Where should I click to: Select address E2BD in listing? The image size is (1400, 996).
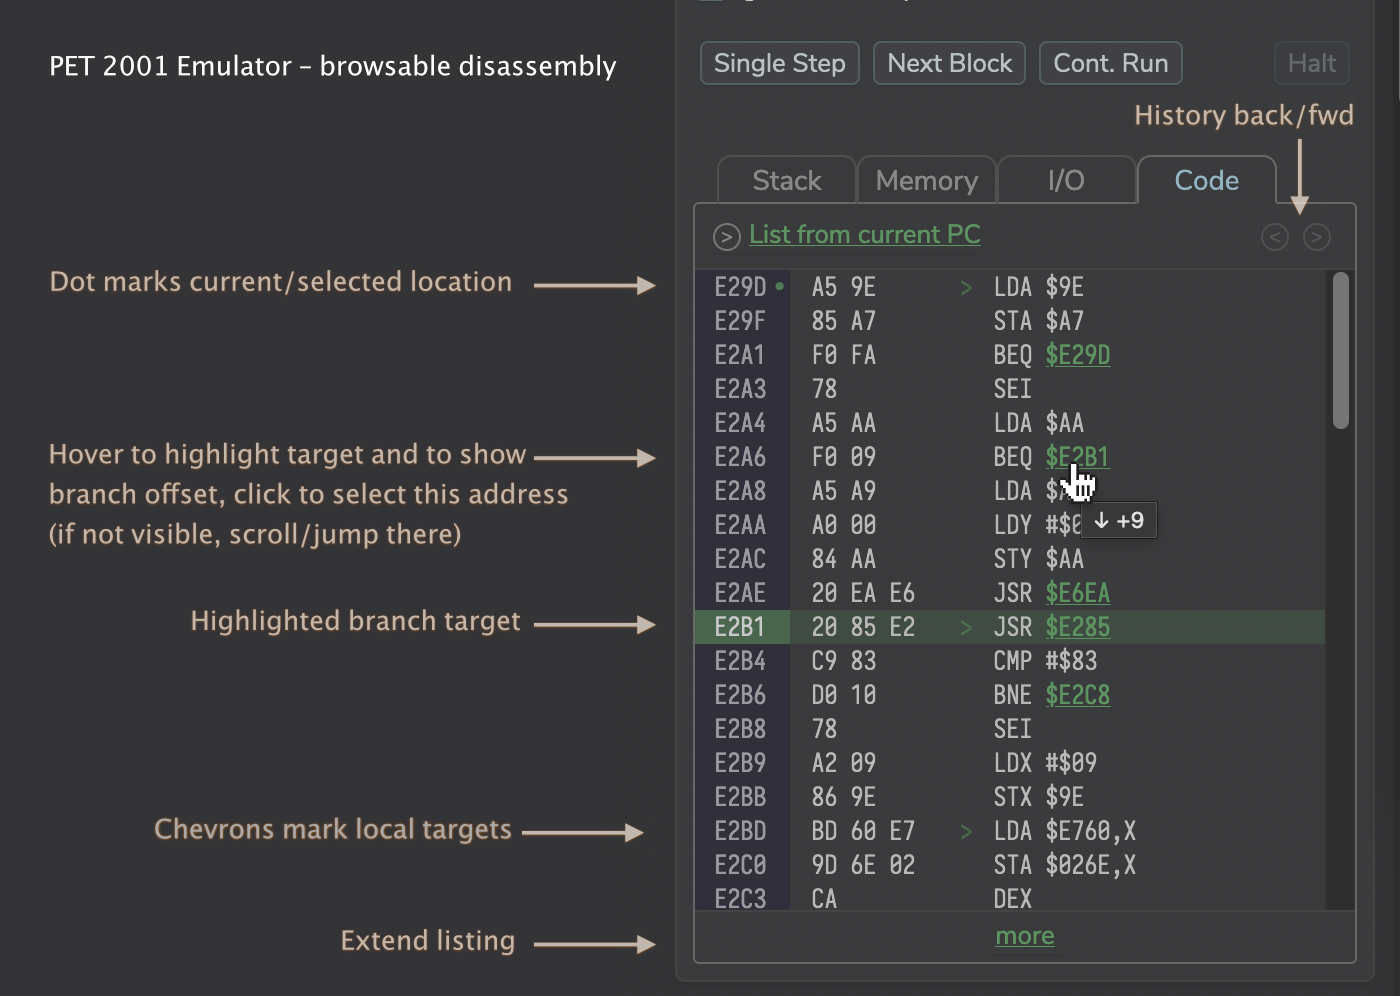coord(740,831)
